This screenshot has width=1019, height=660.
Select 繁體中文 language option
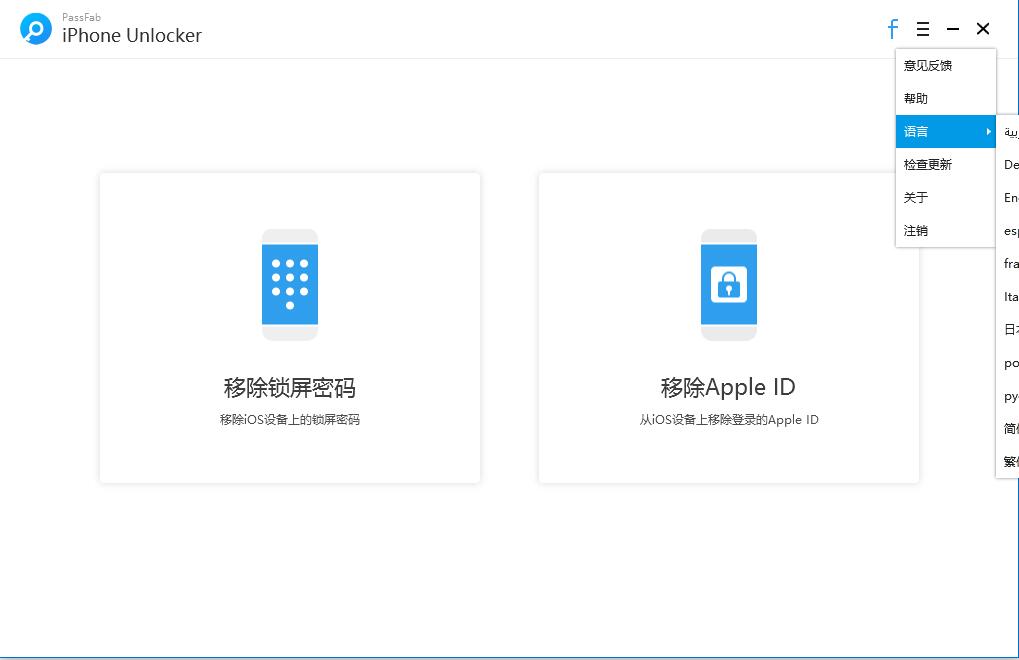click(1008, 462)
